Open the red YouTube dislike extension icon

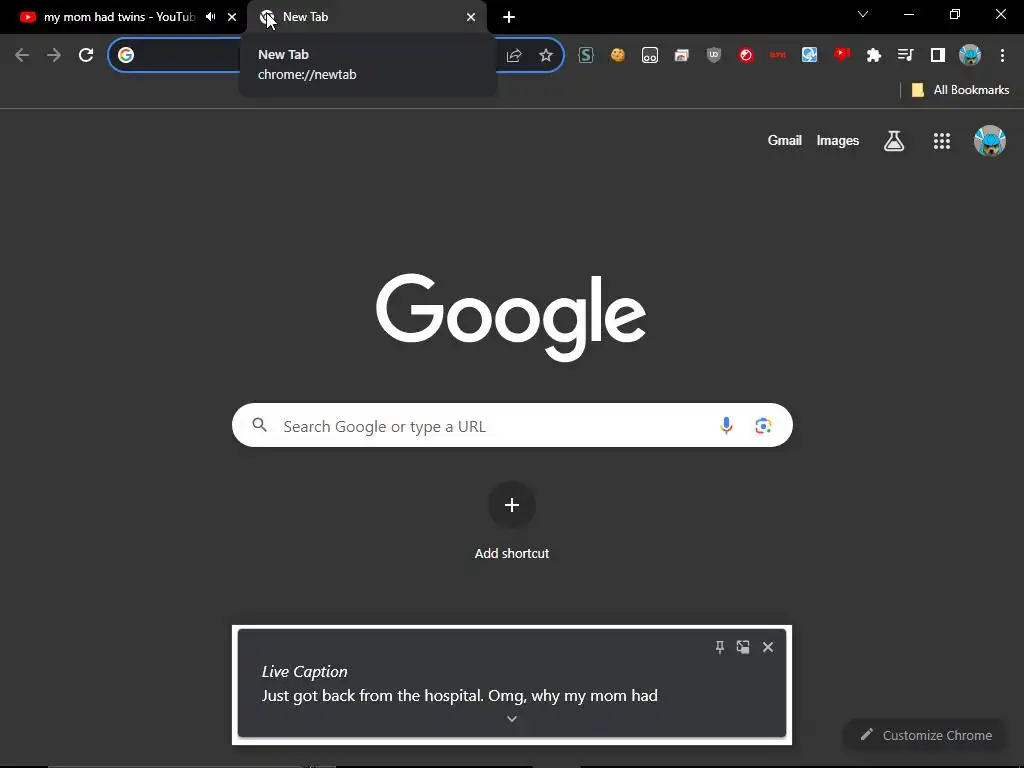(x=842, y=55)
